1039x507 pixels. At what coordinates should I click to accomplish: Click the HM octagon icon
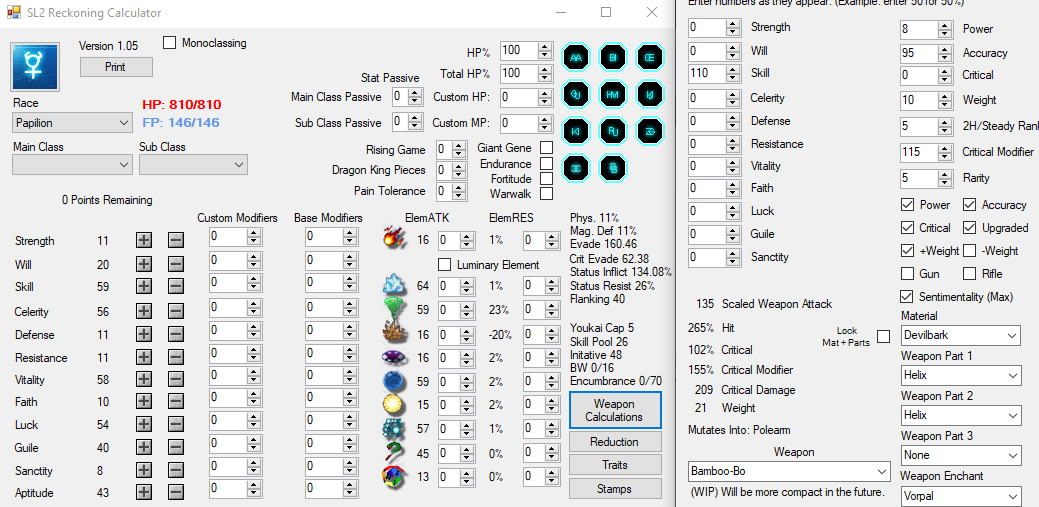pyautogui.click(x=613, y=95)
